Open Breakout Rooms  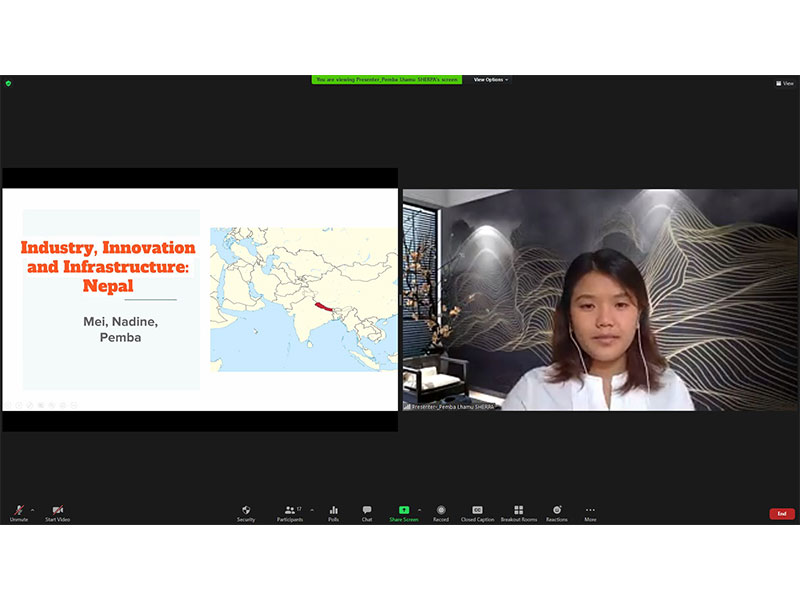pos(518,512)
